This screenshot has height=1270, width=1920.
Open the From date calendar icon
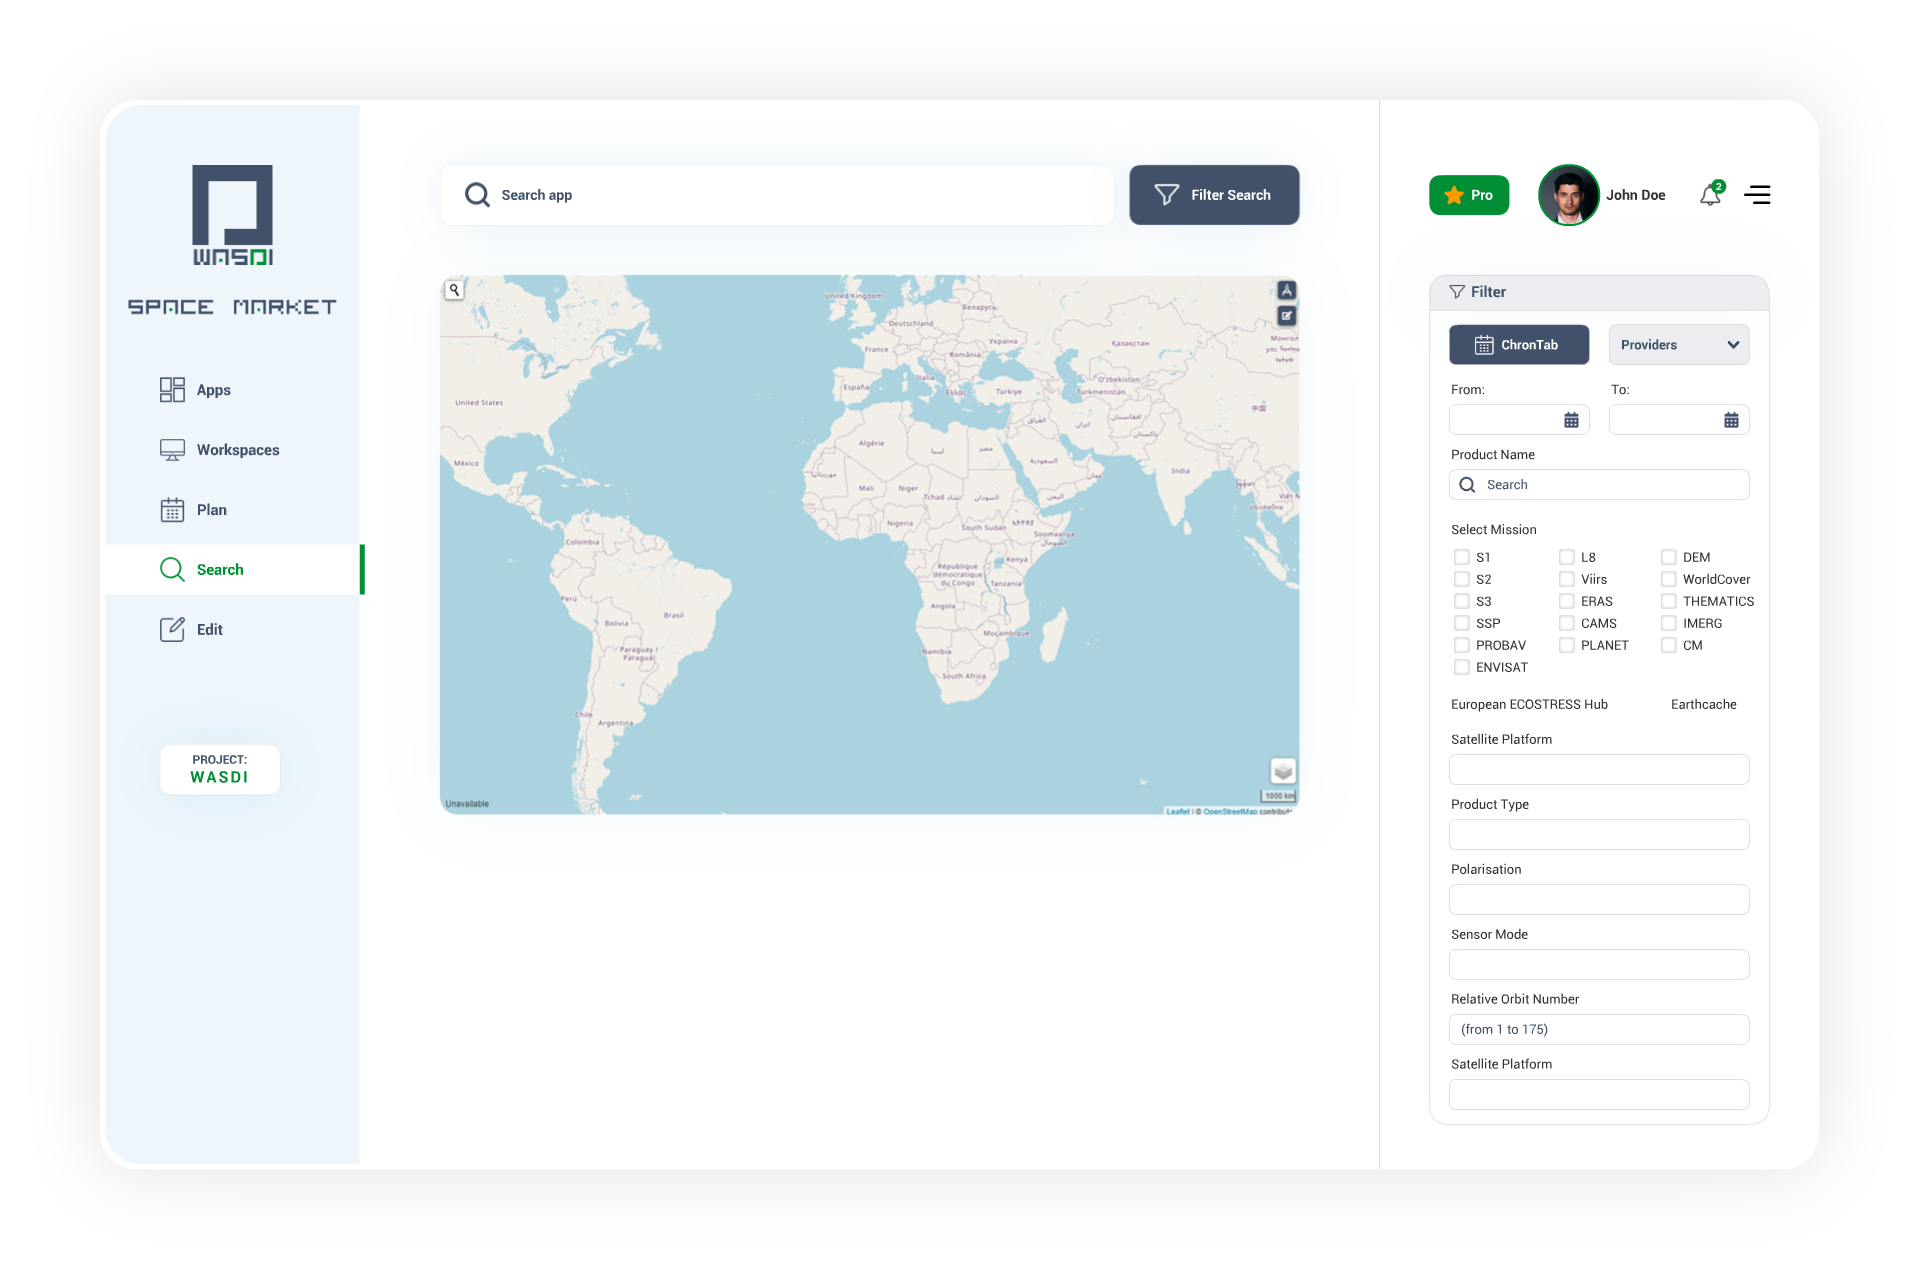pos(1571,420)
